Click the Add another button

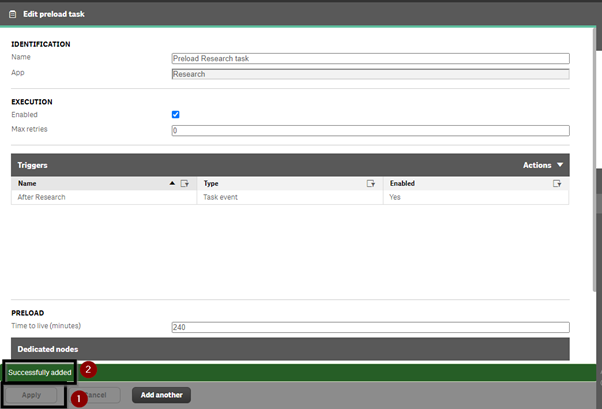click(161, 395)
